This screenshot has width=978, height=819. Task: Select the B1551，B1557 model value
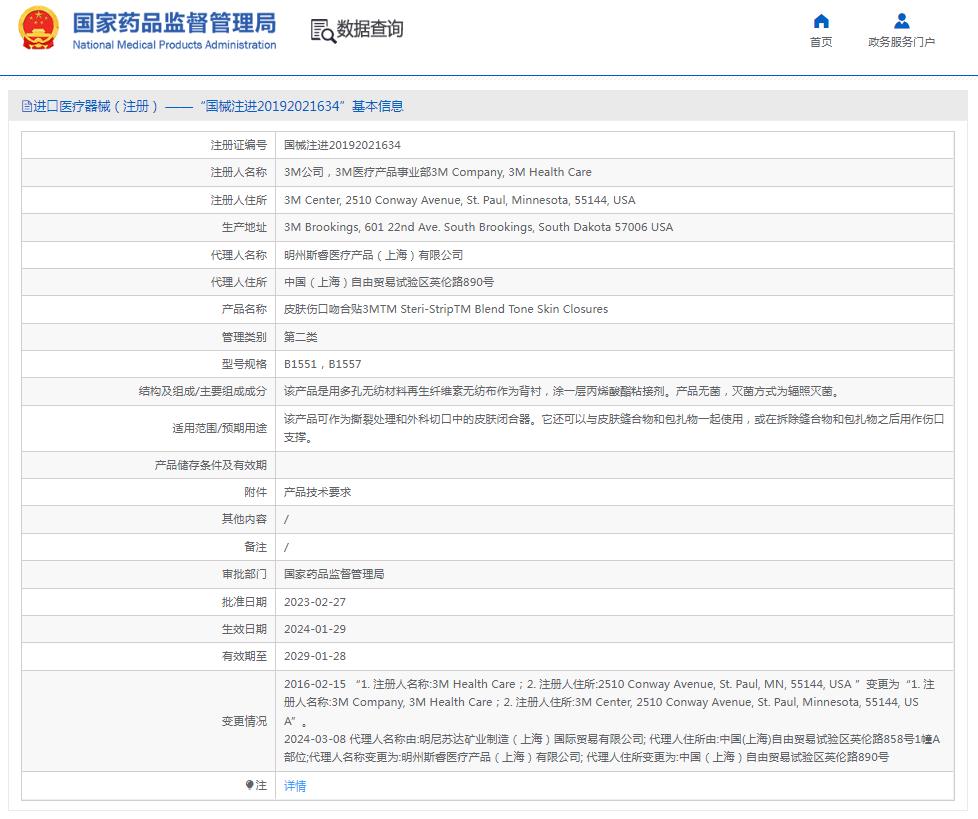(322, 364)
